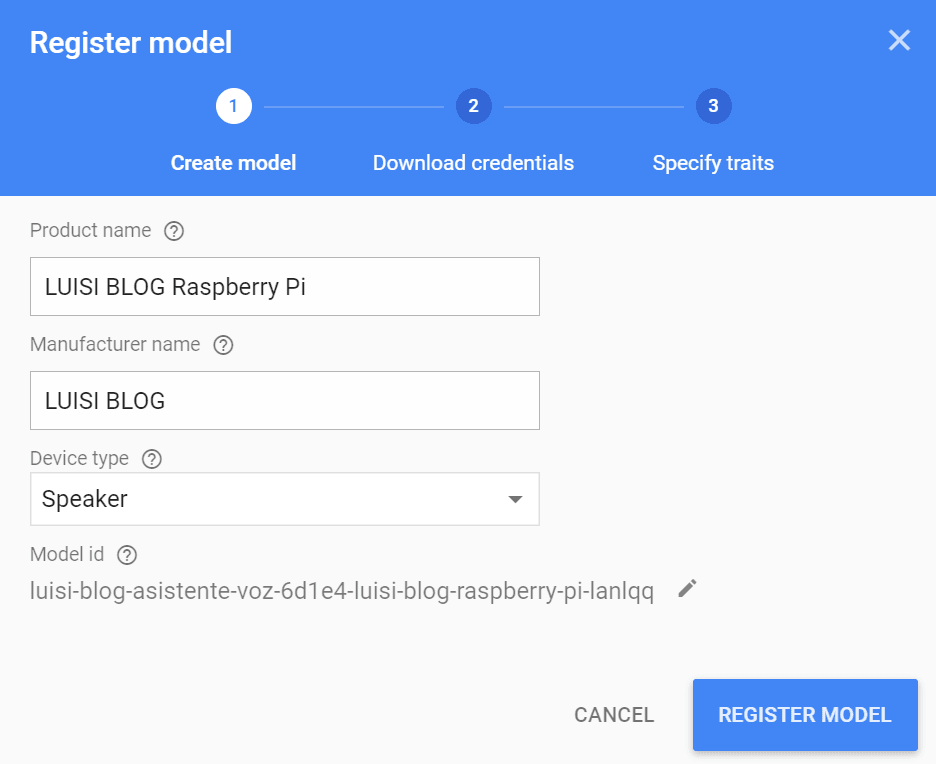Image resolution: width=936 pixels, height=764 pixels.
Task: Jump to the Specify traits step
Action: pyautogui.click(x=713, y=163)
